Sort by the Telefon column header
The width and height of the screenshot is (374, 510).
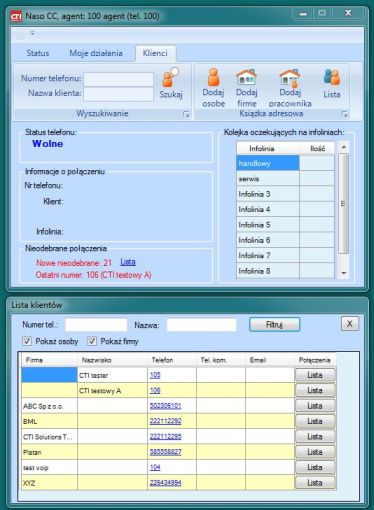pos(172,360)
